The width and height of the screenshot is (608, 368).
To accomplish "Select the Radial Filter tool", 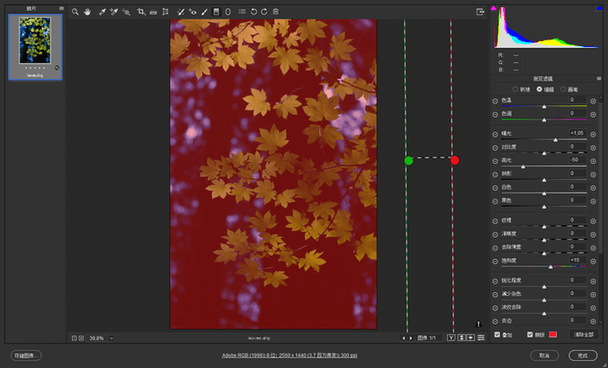I will click(228, 12).
